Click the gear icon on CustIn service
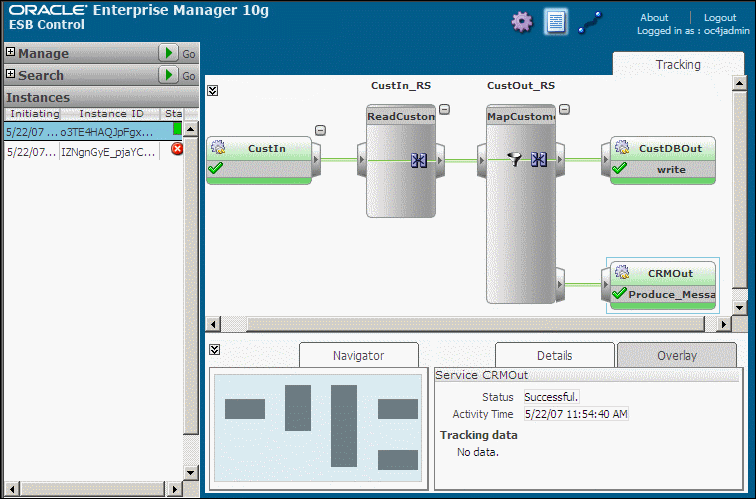The width and height of the screenshot is (756, 499). pyautogui.click(x=218, y=147)
